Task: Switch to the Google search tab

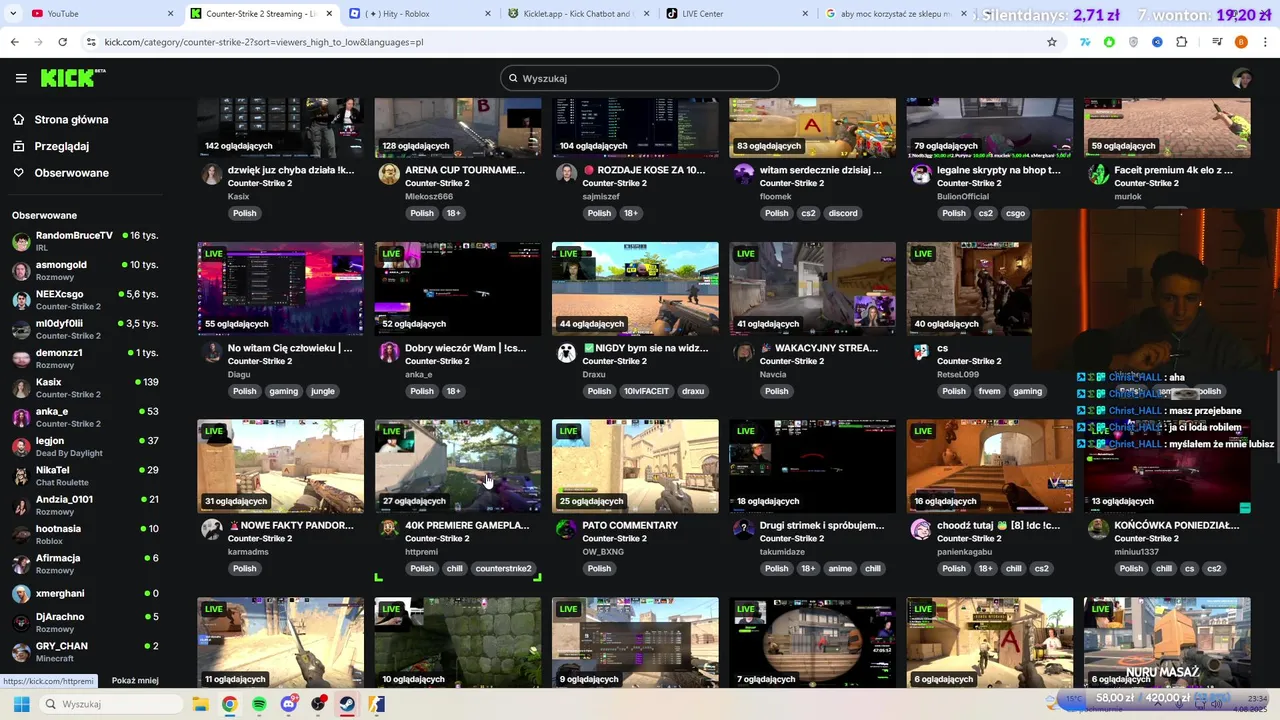Action: tap(895, 14)
